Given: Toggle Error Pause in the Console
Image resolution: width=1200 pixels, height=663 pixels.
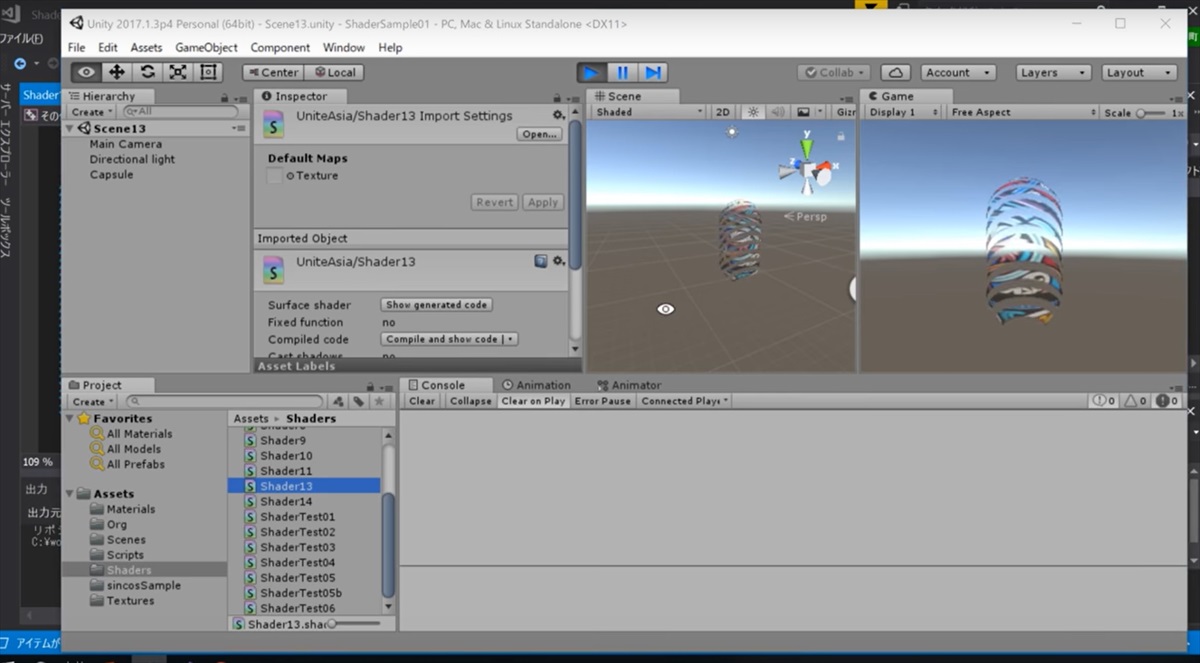Looking at the screenshot, I should click(602, 401).
